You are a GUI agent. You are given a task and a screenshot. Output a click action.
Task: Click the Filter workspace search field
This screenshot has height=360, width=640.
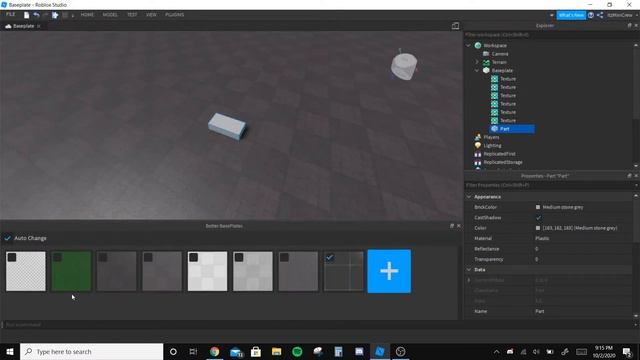pos(550,35)
